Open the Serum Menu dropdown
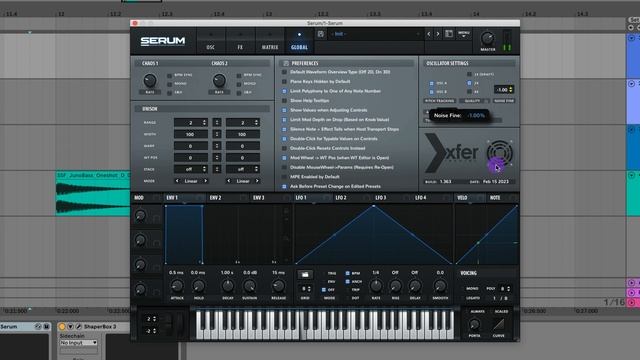640x360 pixels. 464,34
